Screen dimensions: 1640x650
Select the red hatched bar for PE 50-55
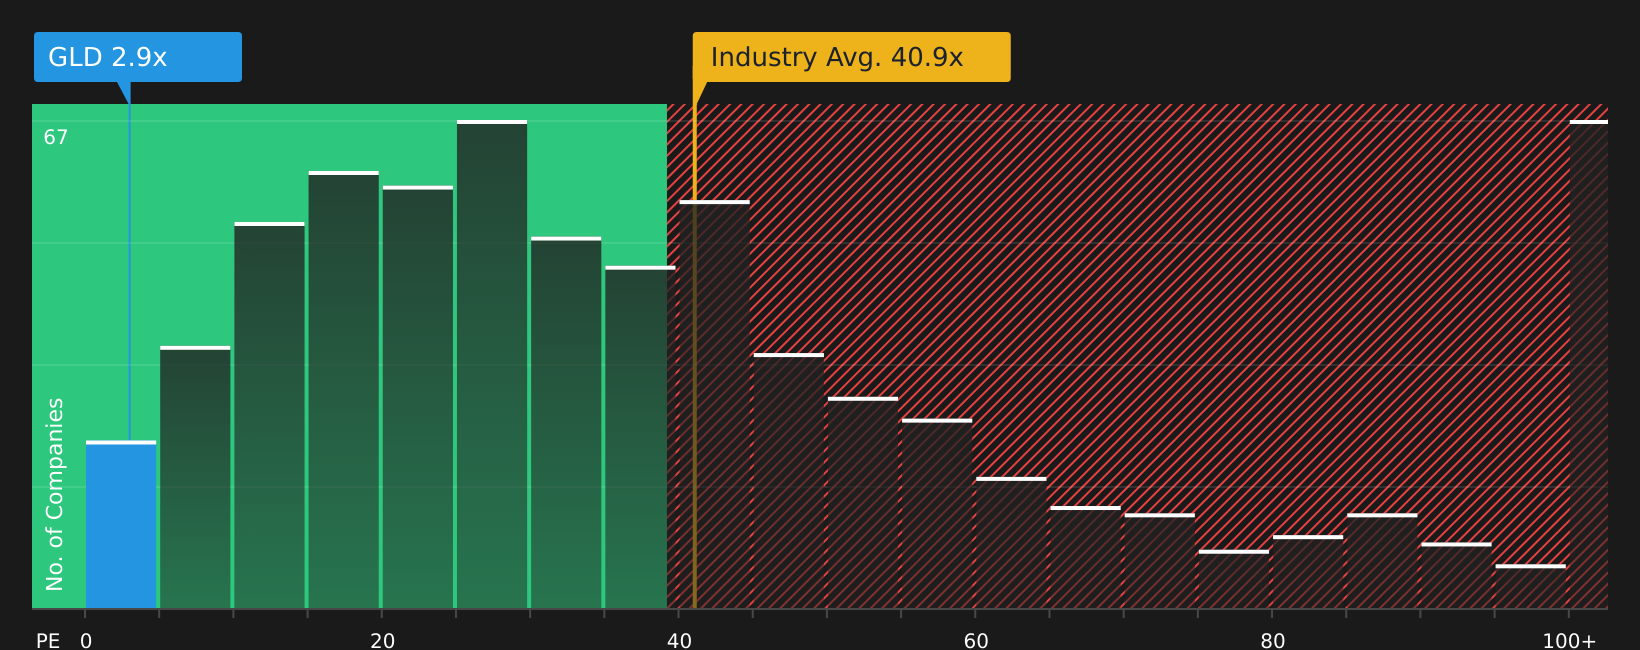(863, 502)
